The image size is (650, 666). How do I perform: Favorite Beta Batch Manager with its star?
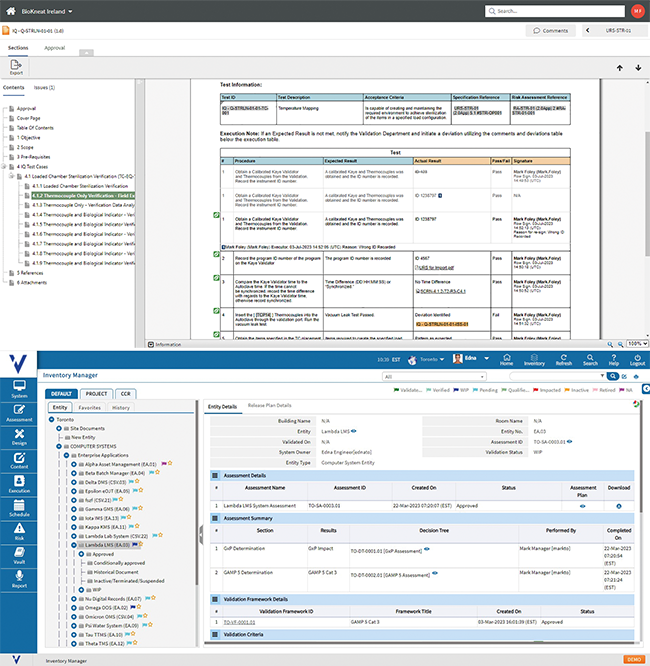point(158,472)
